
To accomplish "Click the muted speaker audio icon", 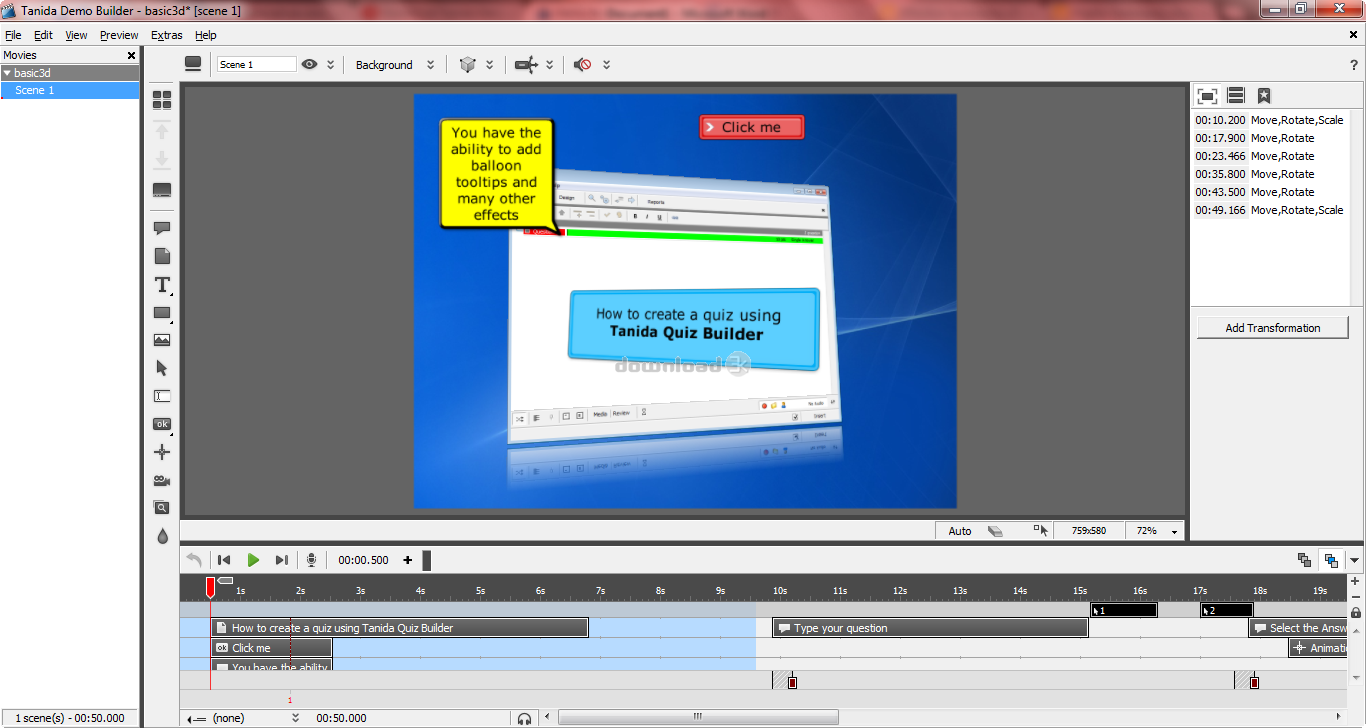I will (x=582, y=64).
